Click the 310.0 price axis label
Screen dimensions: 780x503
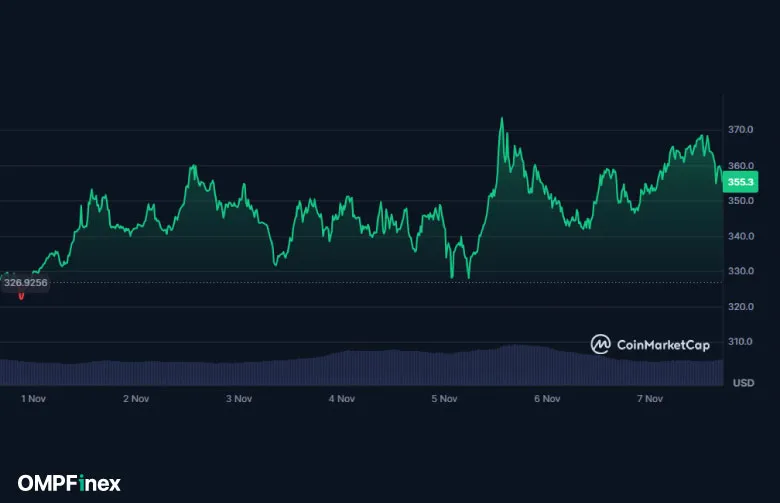(x=741, y=342)
